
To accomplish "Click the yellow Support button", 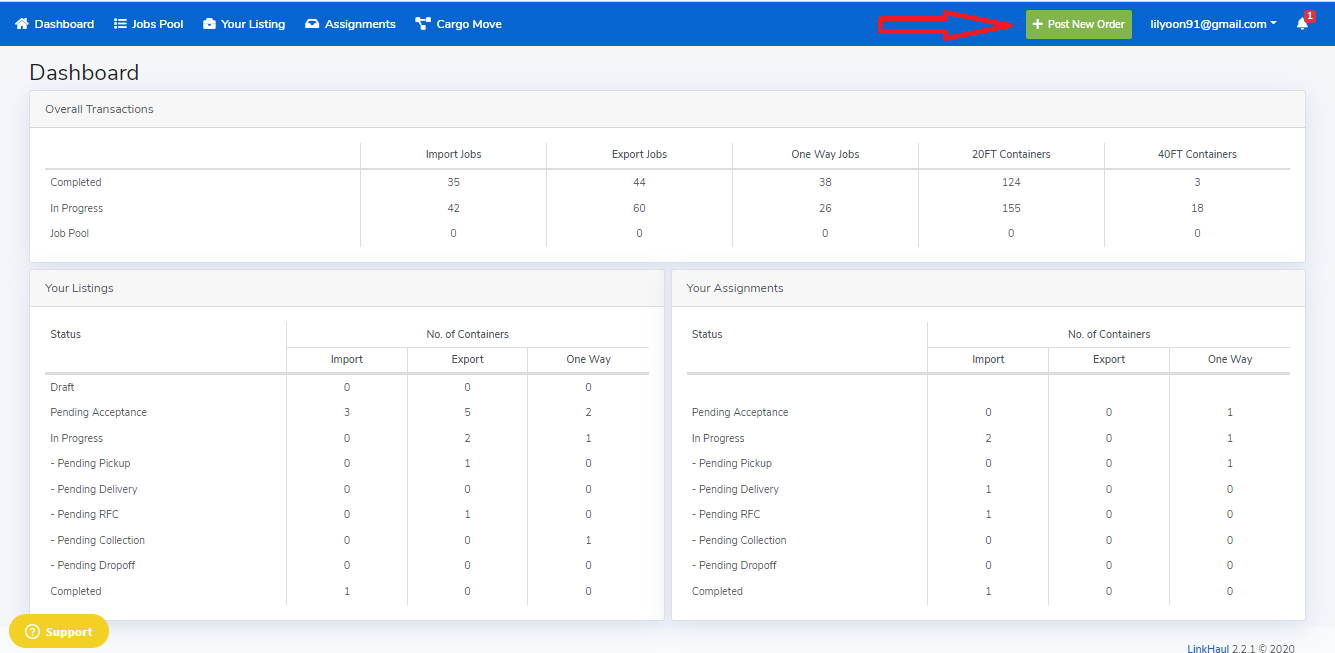I will [x=59, y=632].
